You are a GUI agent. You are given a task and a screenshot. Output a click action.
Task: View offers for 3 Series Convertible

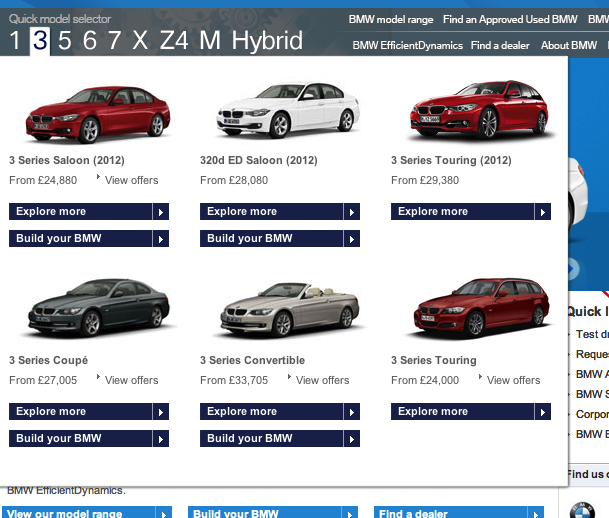coord(322,380)
